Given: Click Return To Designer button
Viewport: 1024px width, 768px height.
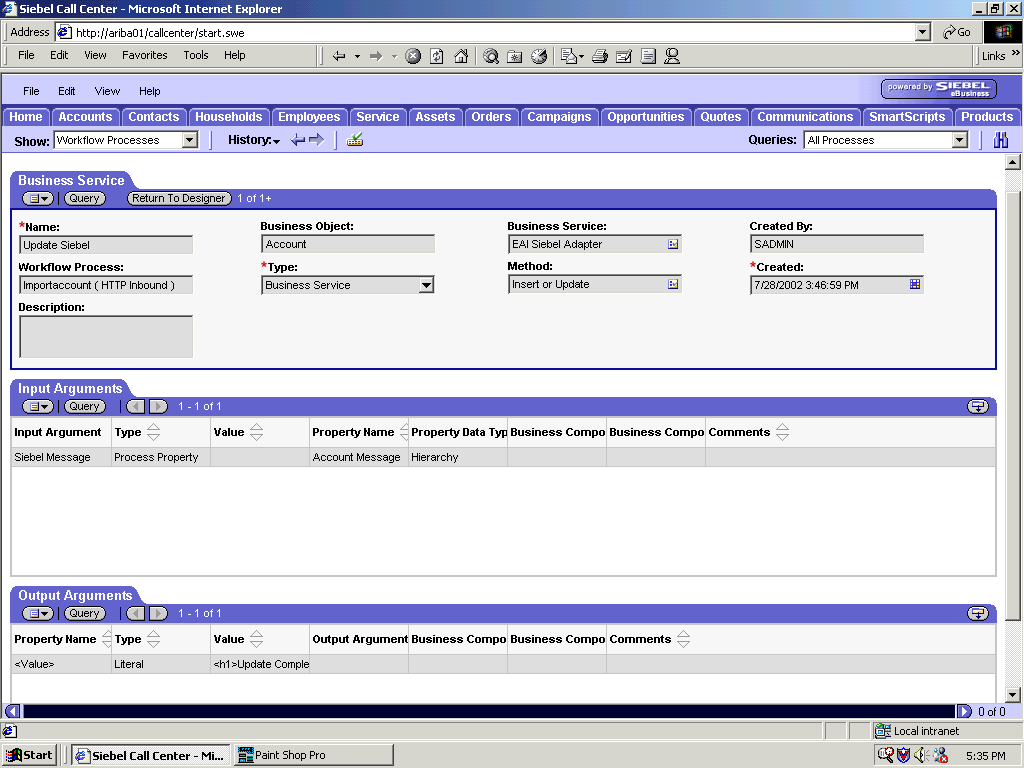Looking at the screenshot, I should click(x=178, y=197).
